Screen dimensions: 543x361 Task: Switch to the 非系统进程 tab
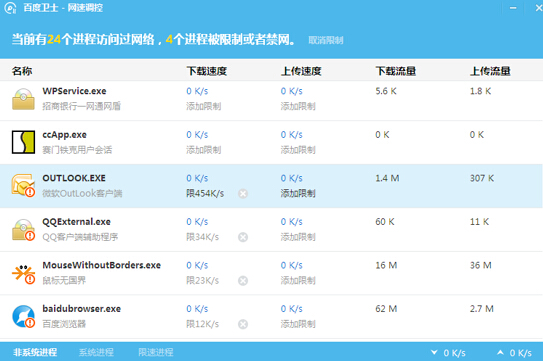[35, 352]
